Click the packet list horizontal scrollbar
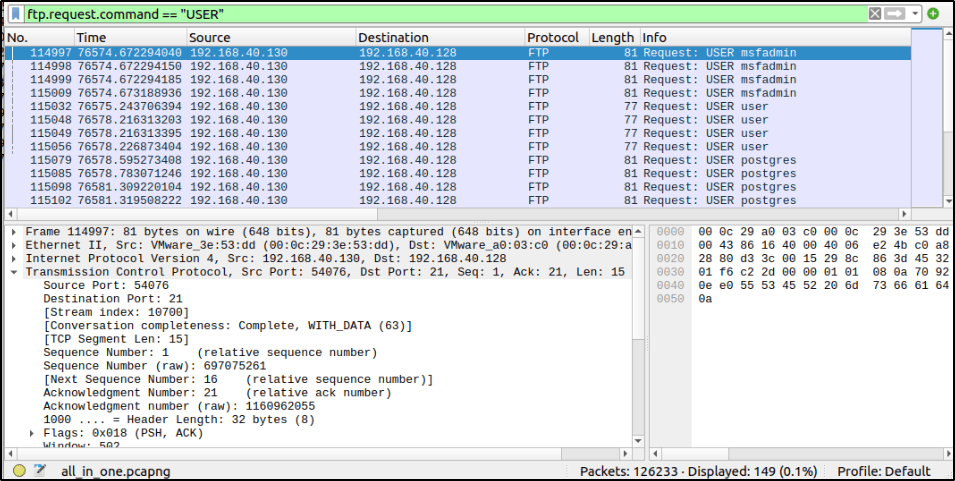 click(450, 214)
